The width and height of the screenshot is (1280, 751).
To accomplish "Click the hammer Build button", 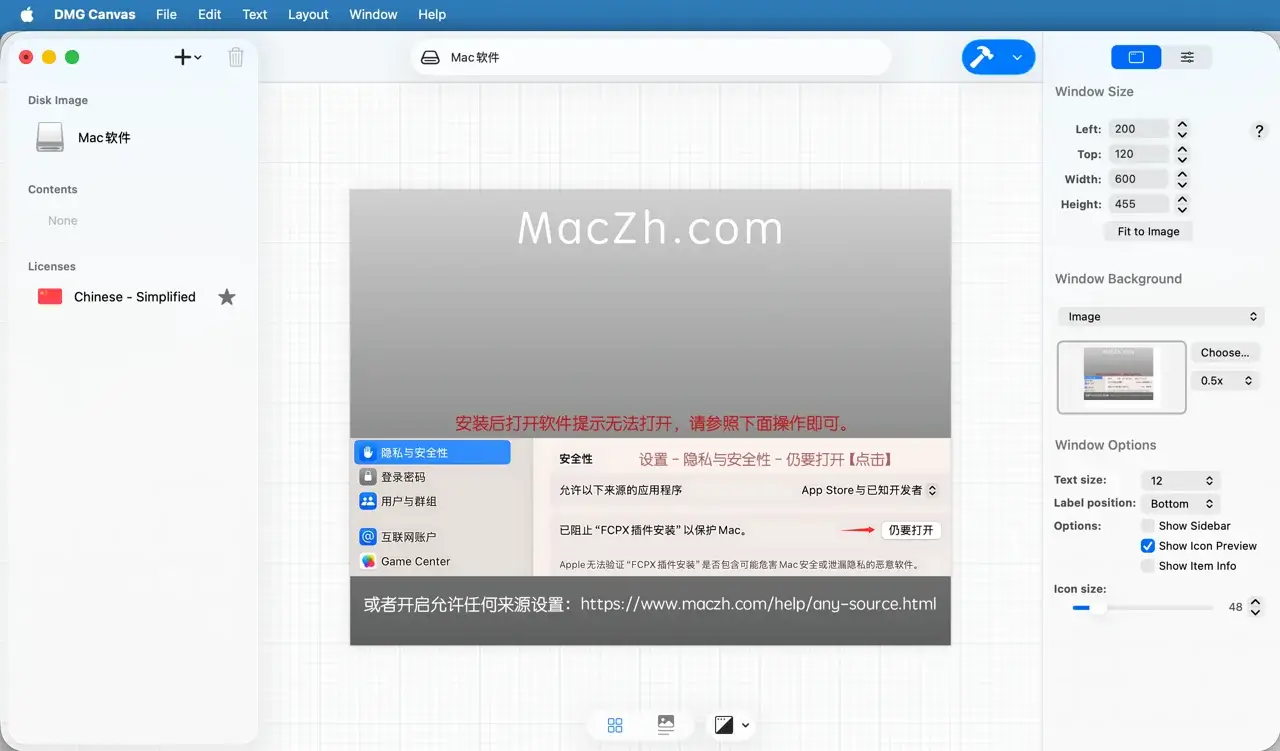I will pyautogui.click(x=984, y=57).
